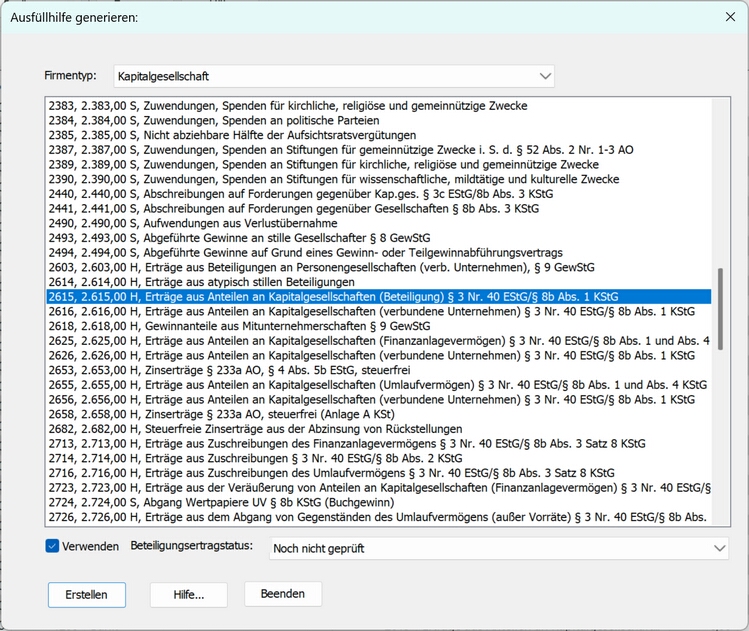Expand the Beteiligungsertragstatus dropdown arrow
The height and width of the screenshot is (631, 749).
[x=719, y=548]
